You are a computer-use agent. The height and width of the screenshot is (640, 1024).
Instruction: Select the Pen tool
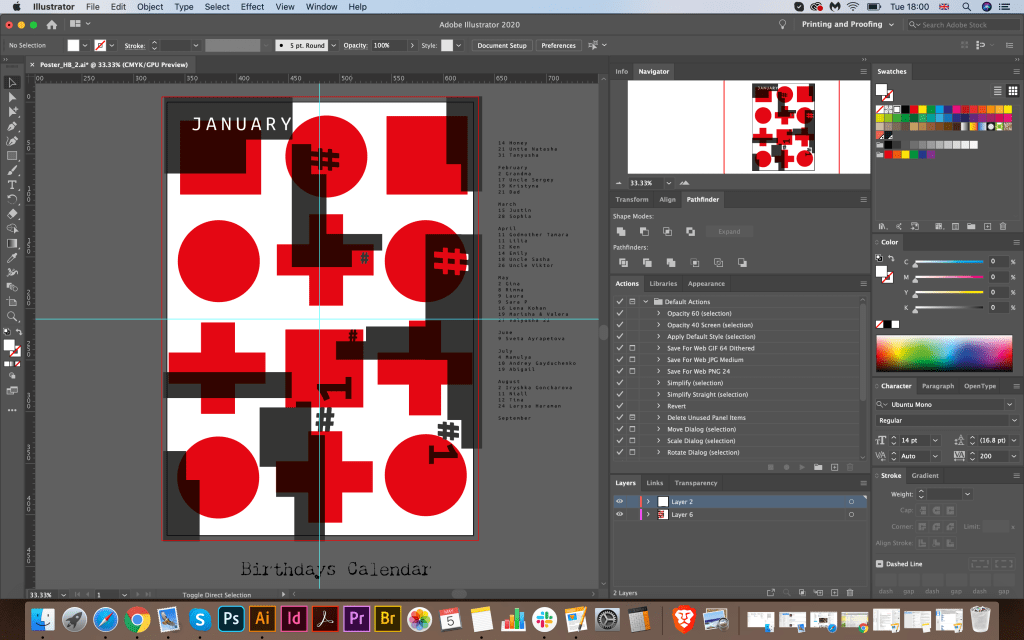tap(13, 127)
